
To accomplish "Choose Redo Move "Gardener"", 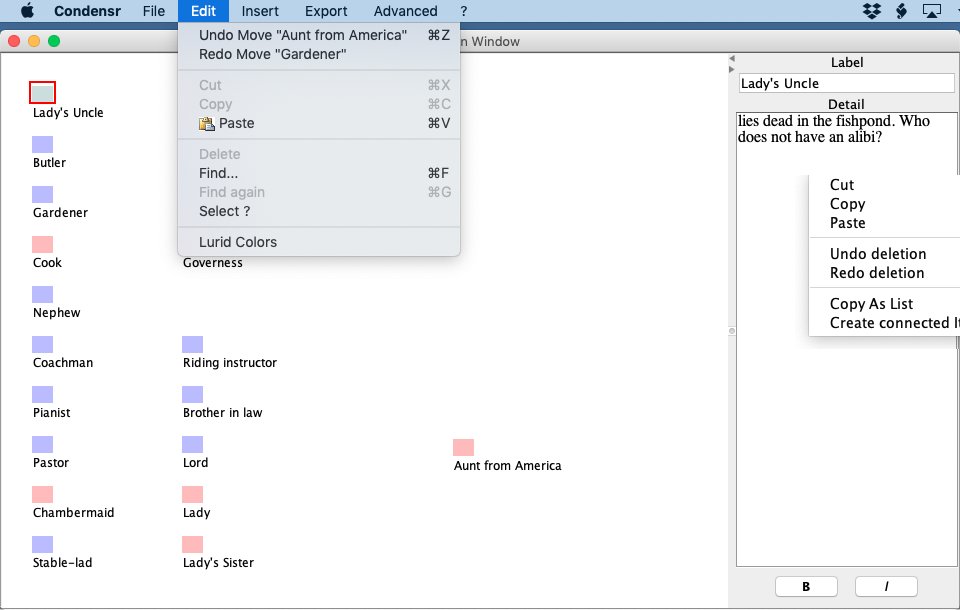I will pos(319,54).
